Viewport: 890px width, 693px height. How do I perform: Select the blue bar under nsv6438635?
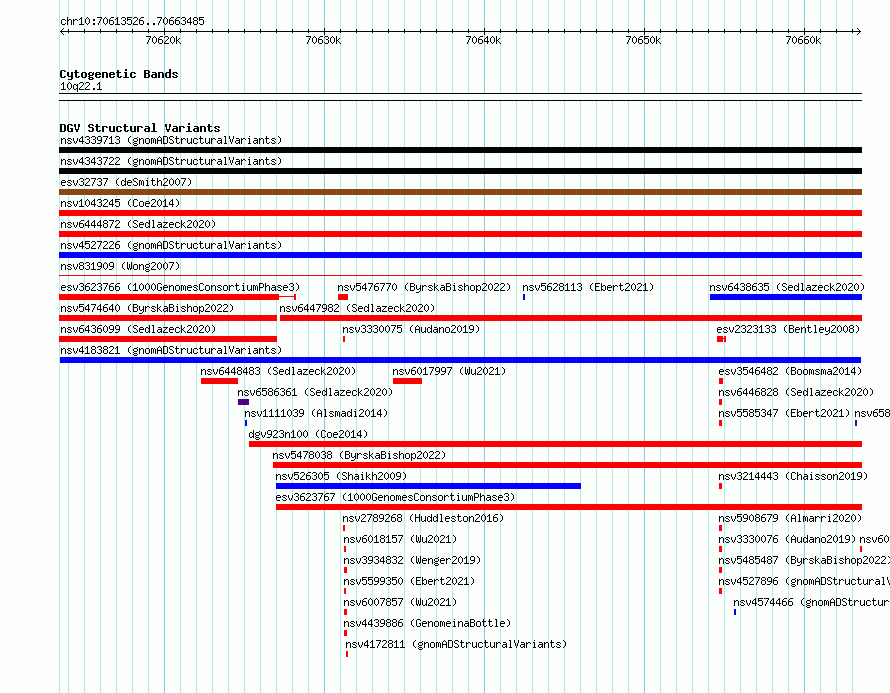coord(786,297)
